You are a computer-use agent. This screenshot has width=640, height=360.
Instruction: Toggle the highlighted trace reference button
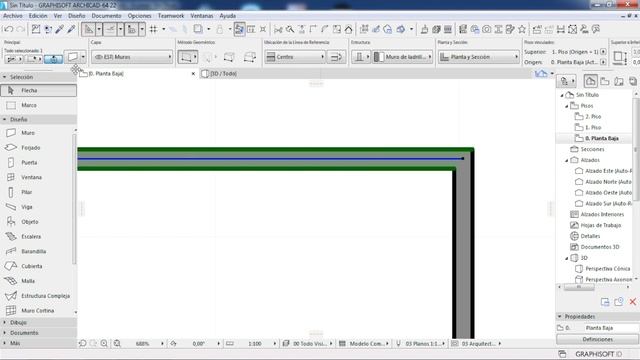[x=240, y=29]
